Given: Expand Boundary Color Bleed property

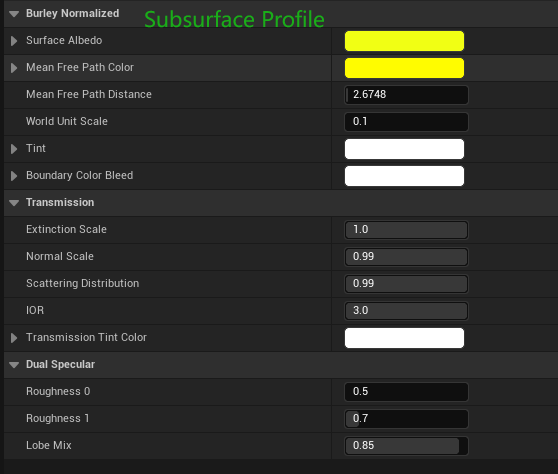Looking at the screenshot, I should pyautogui.click(x=14, y=176).
